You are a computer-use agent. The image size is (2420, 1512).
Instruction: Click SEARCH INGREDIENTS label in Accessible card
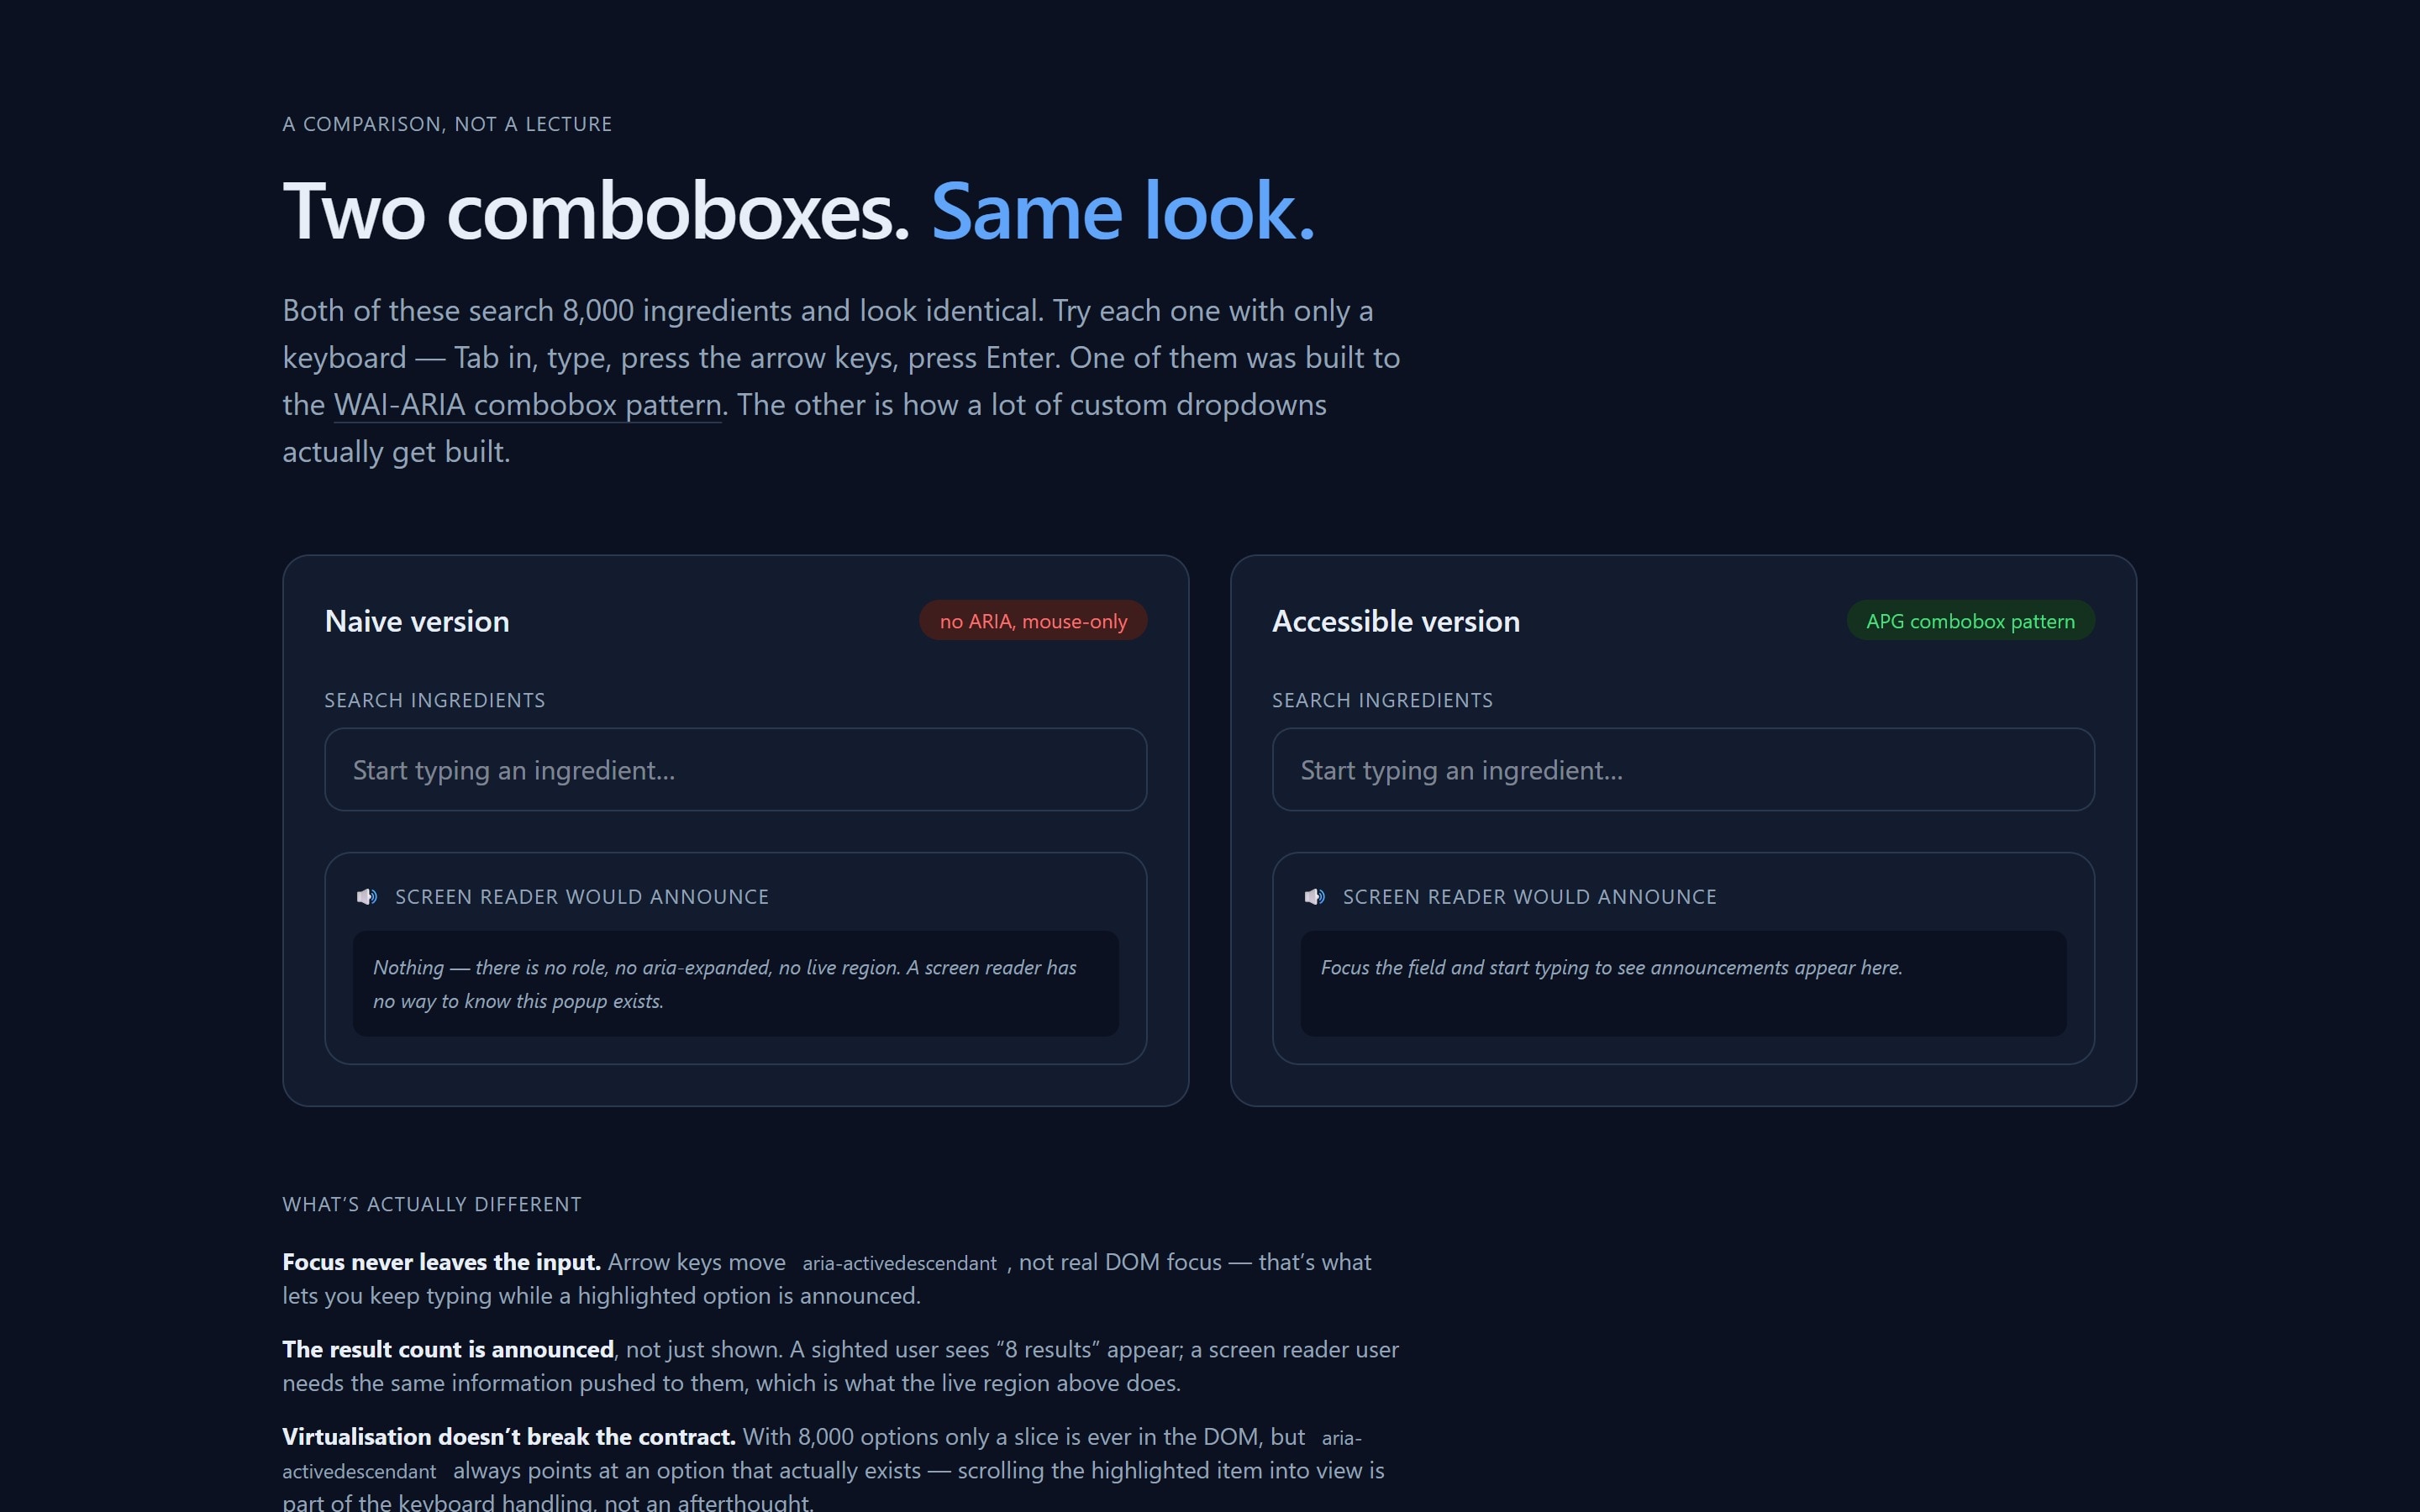[x=1382, y=700]
